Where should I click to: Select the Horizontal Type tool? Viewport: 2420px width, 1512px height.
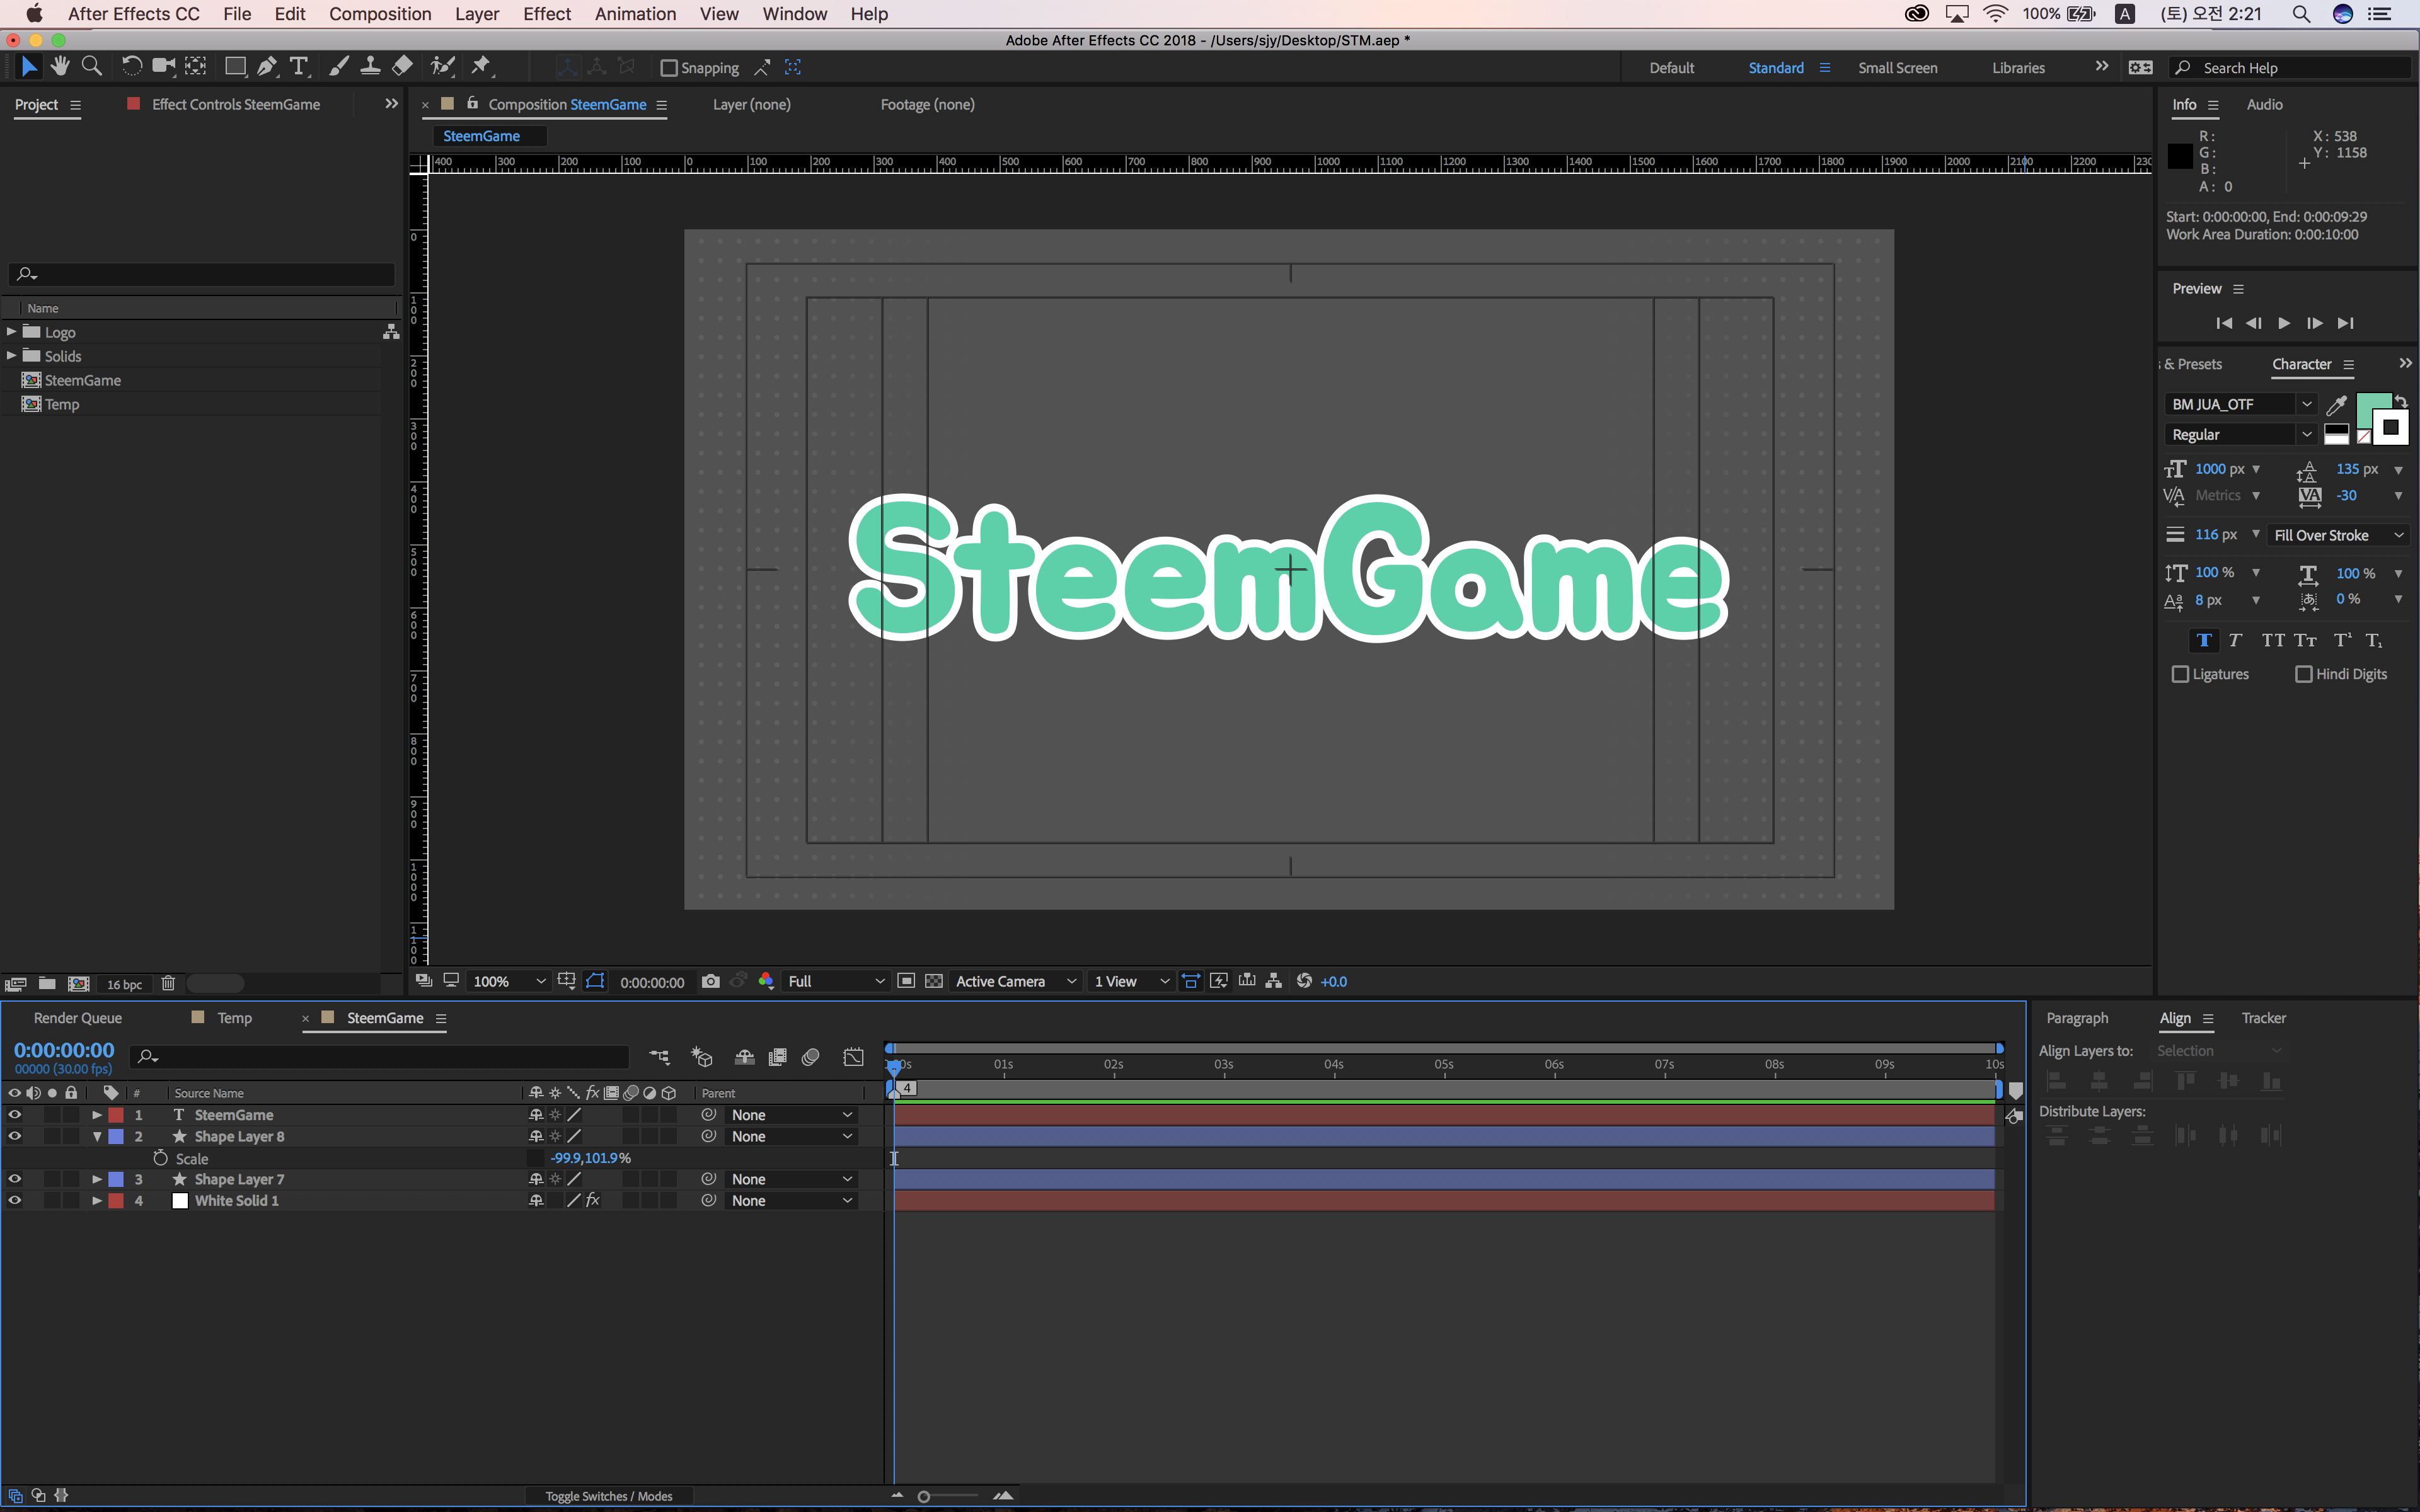pos(298,67)
